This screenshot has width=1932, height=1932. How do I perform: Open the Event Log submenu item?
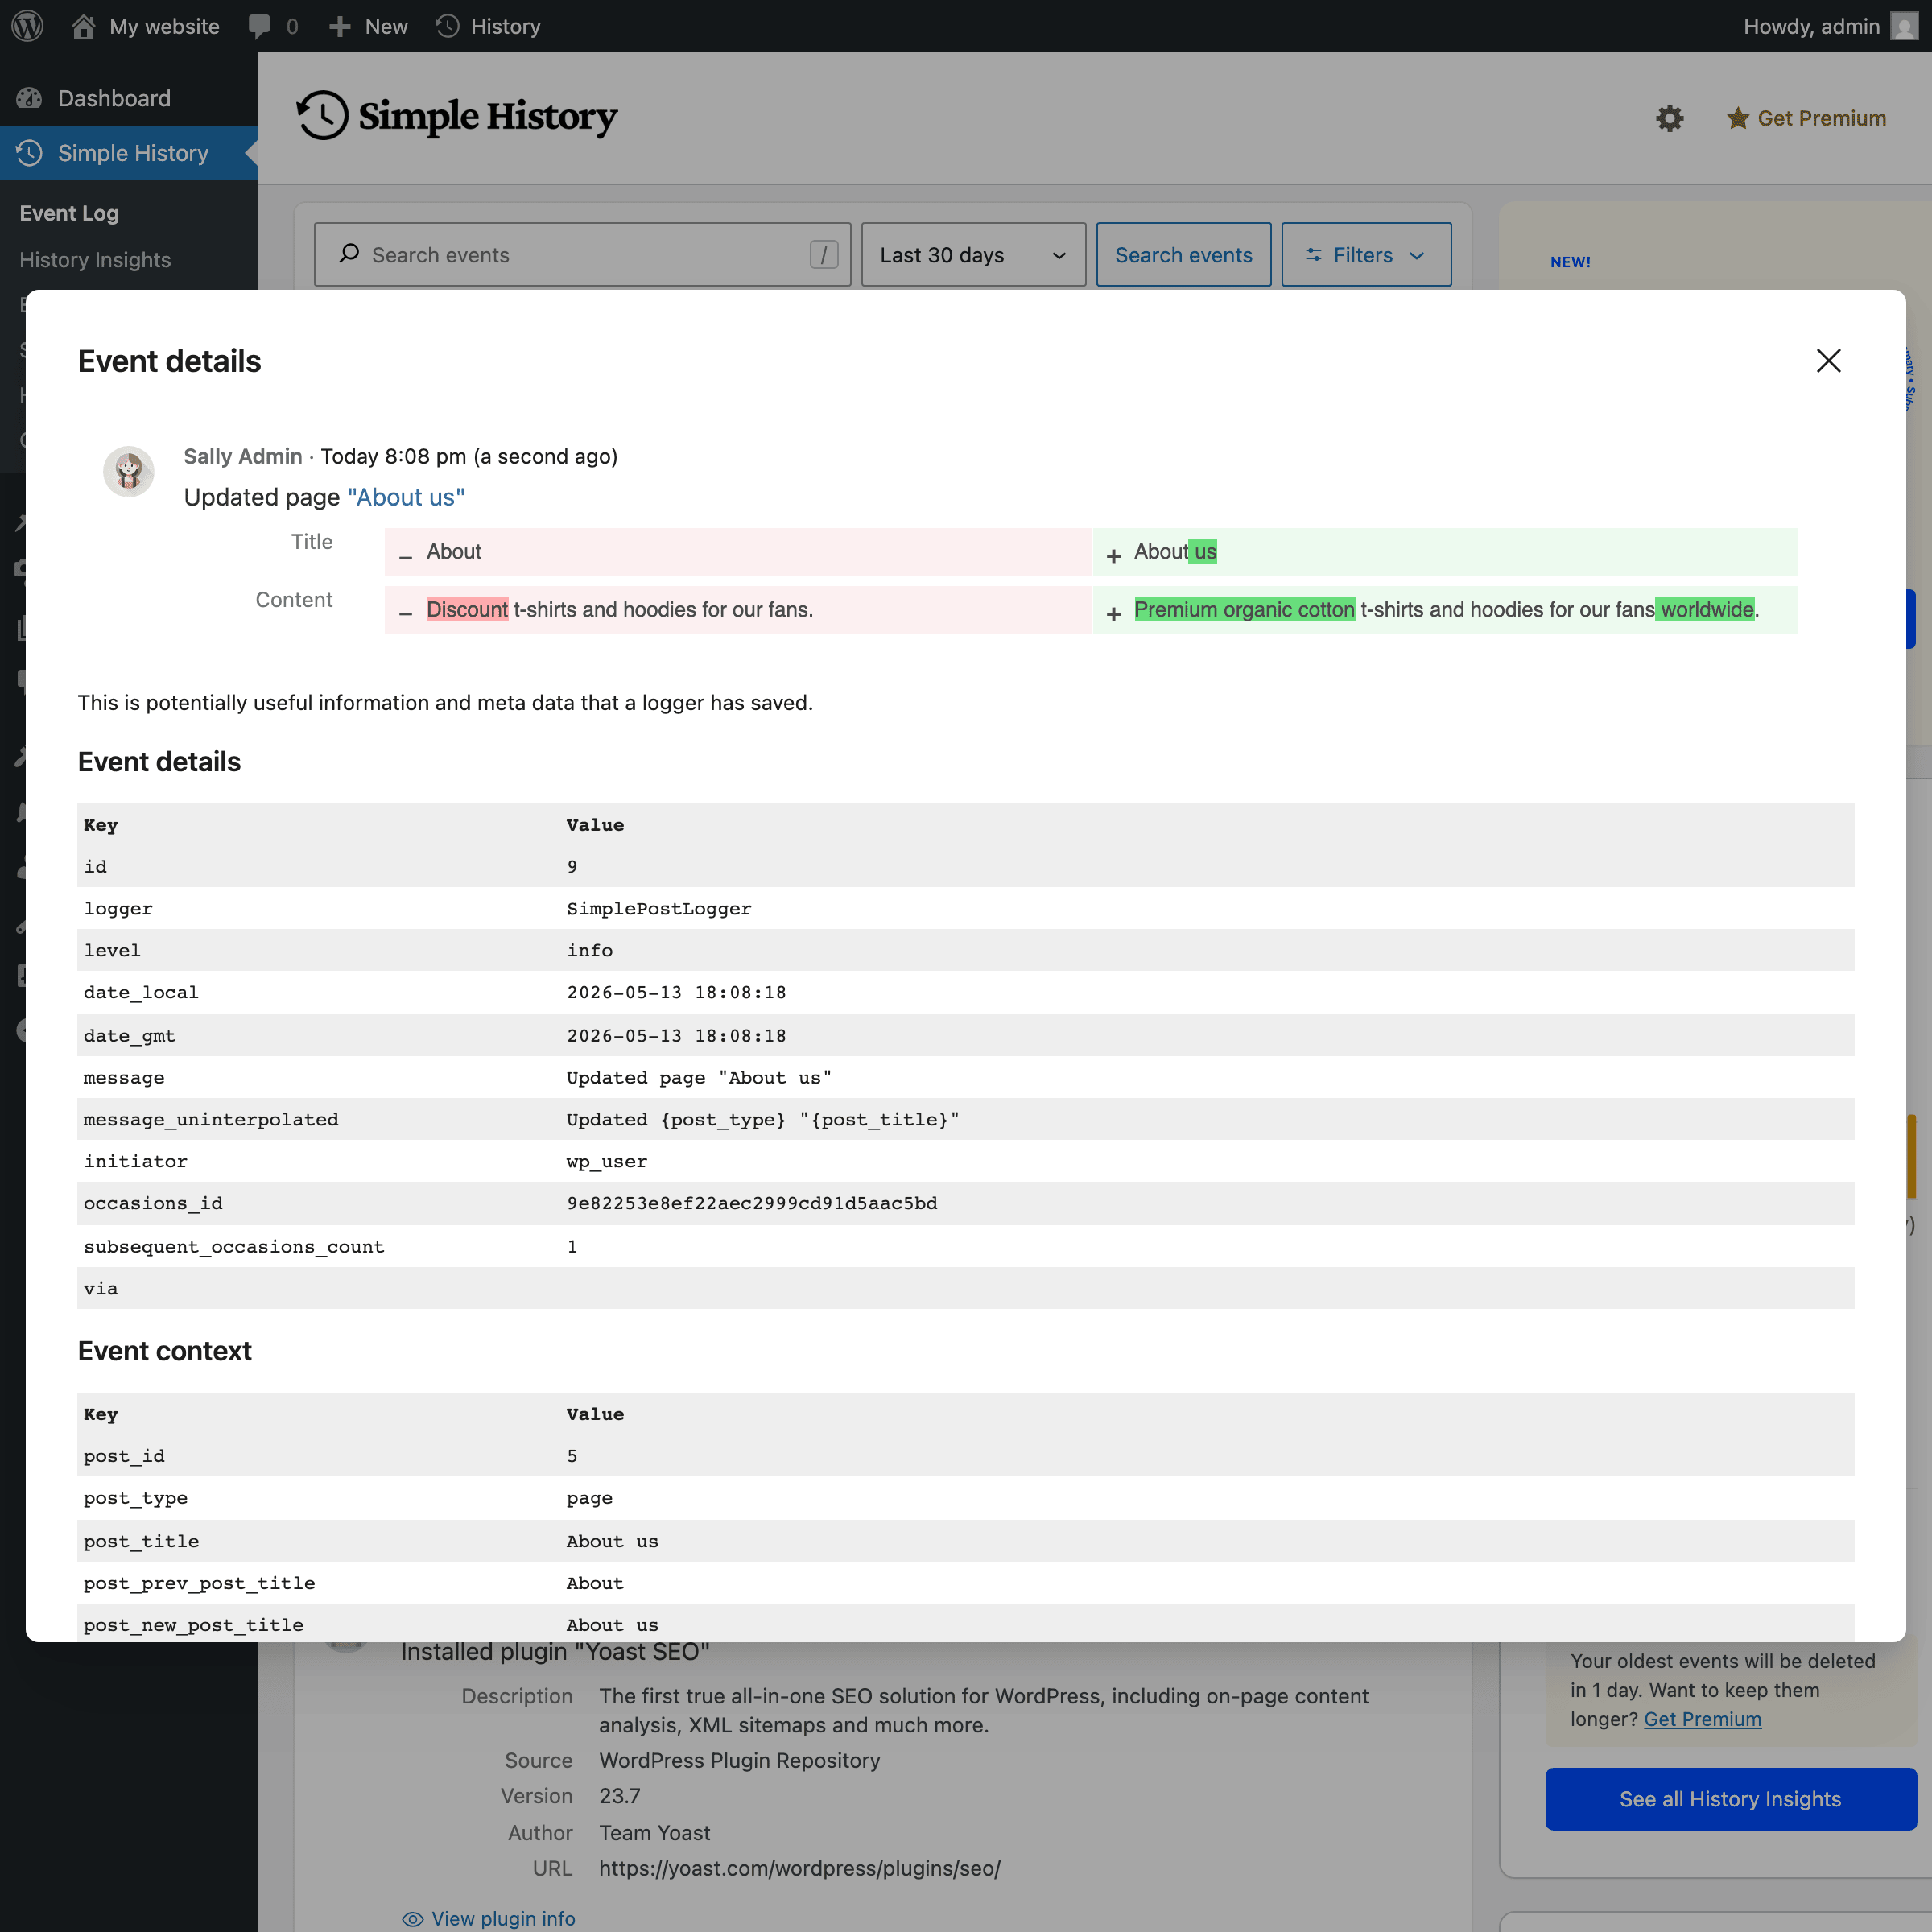69,213
